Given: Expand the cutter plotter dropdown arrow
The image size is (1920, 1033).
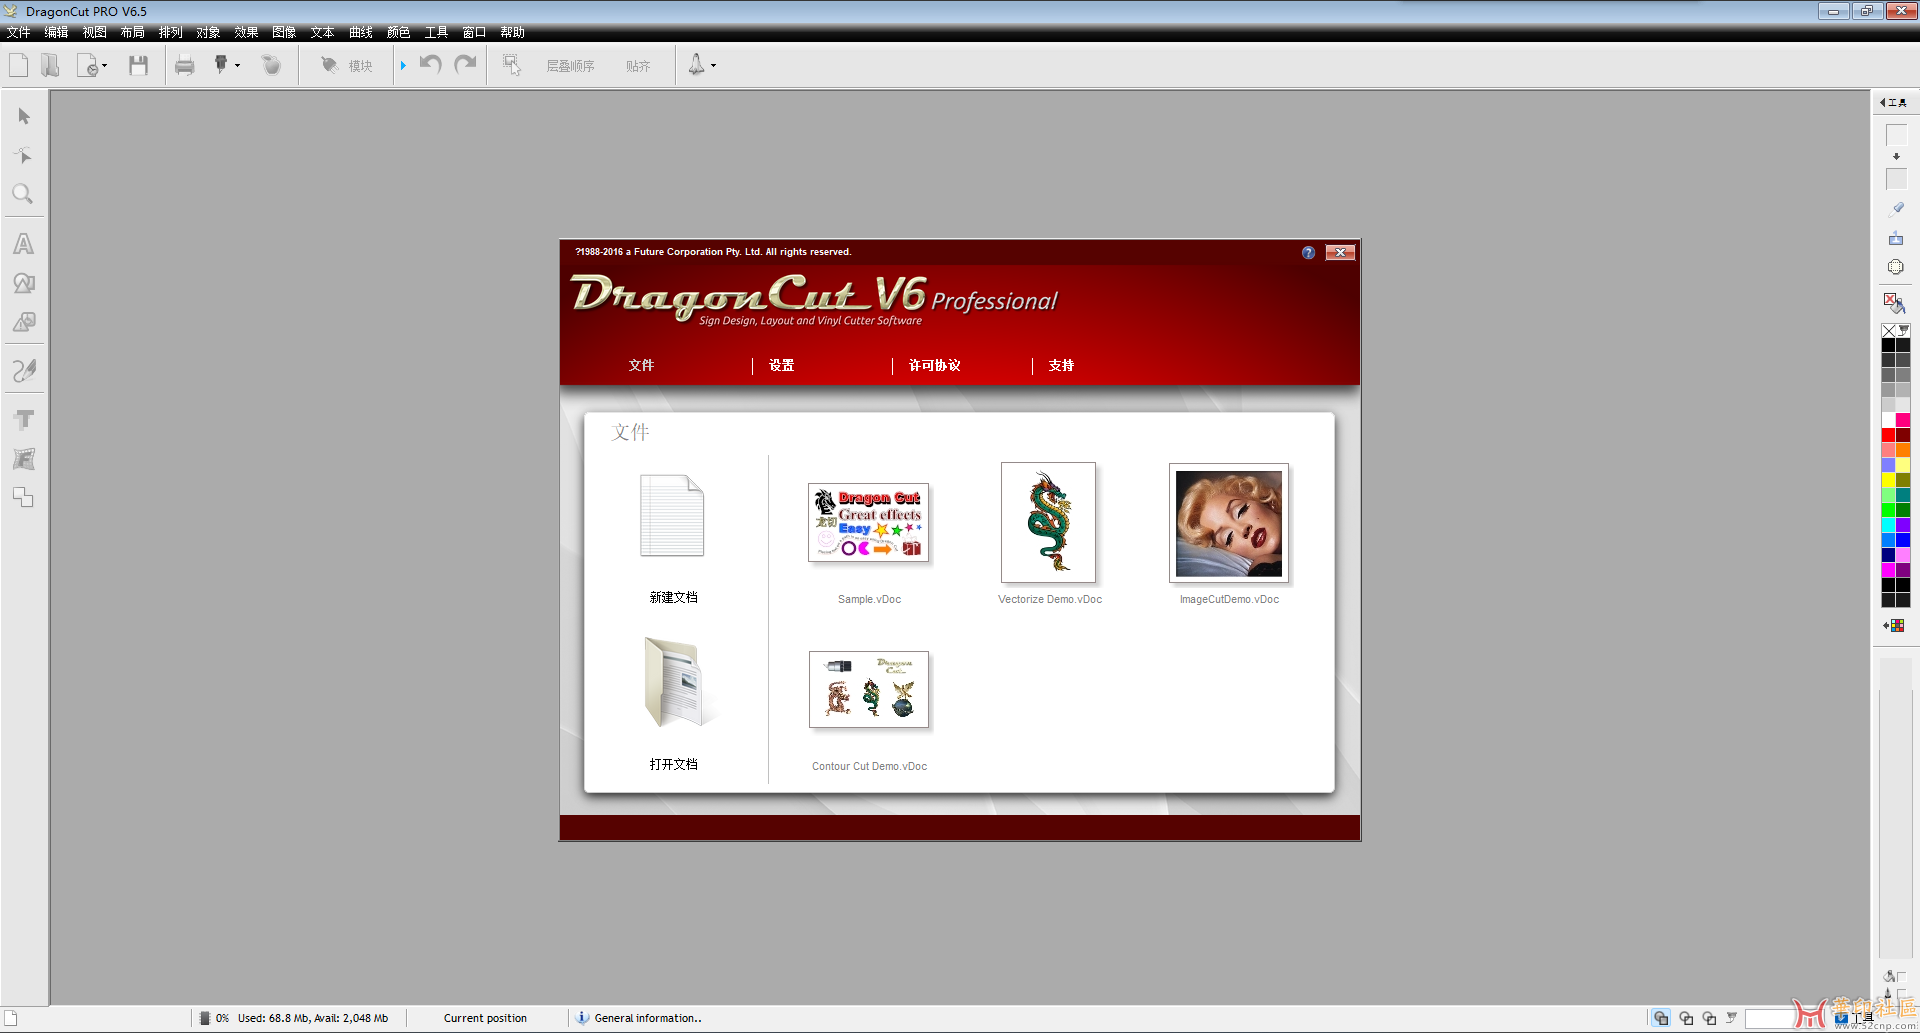Looking at the screenshot, I should pyautogui.click(x=238, y=66).
